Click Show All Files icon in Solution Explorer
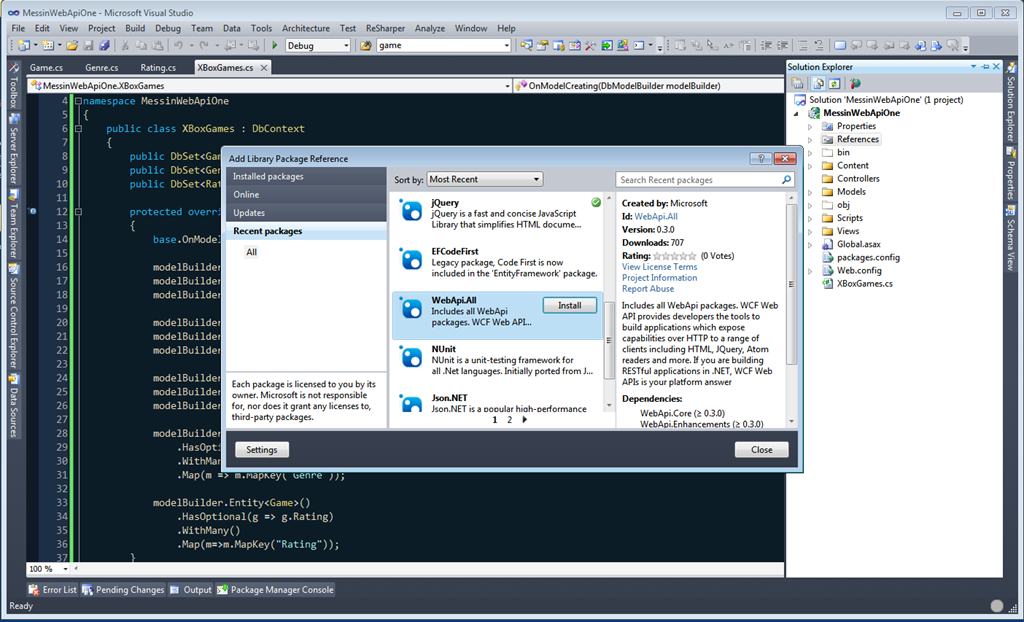 pos(818,83)
